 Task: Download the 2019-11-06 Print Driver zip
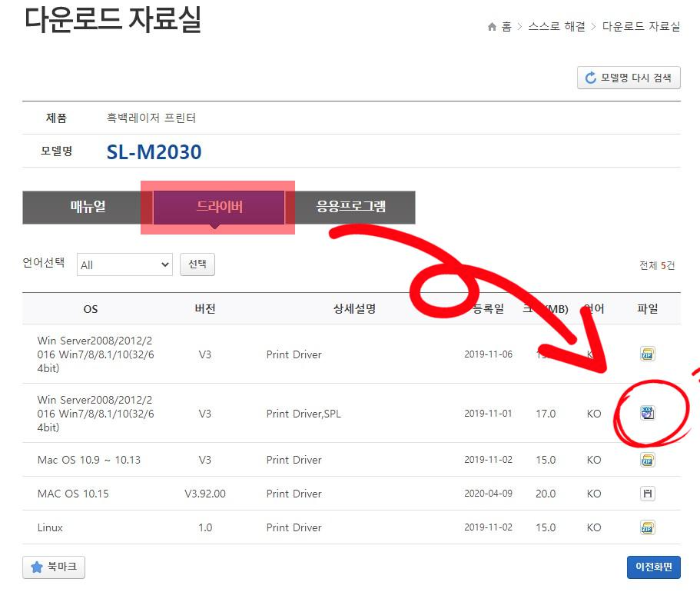[647, 354]
